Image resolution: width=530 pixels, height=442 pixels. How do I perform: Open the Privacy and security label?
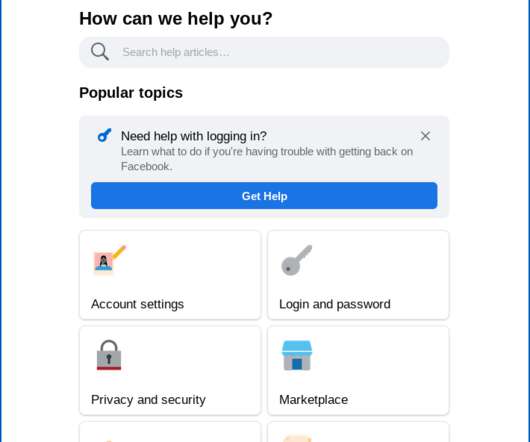[148, 400]
